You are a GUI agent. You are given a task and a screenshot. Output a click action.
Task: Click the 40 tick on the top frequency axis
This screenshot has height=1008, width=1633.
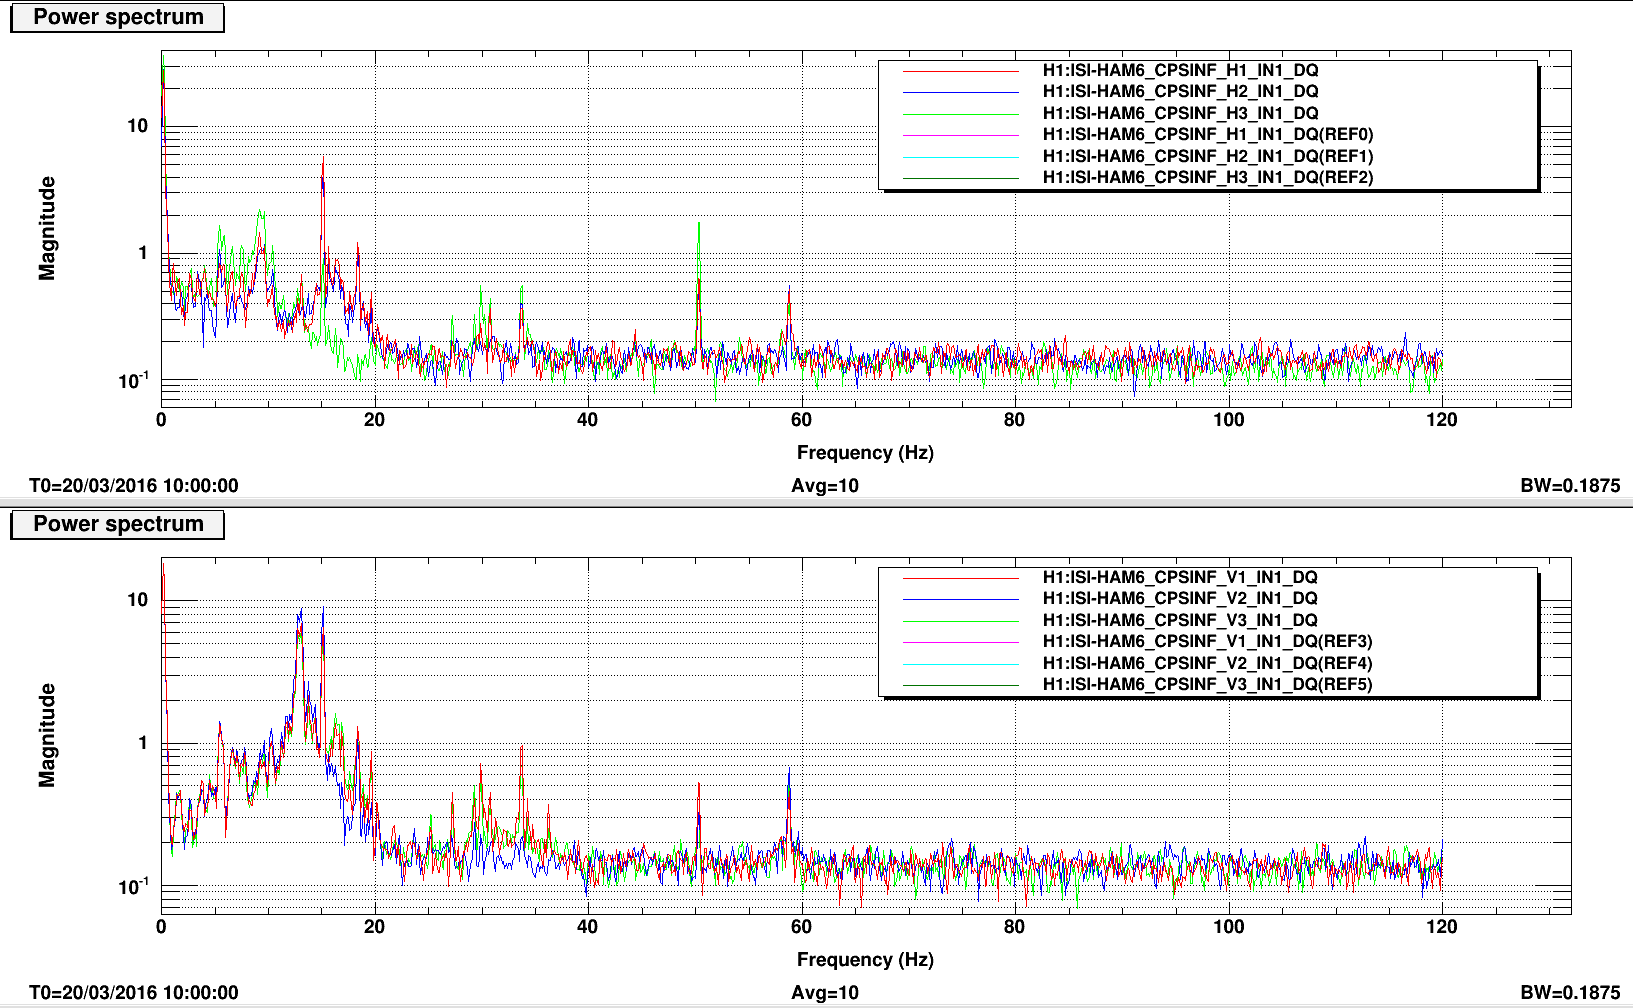[x=587, y=420]
